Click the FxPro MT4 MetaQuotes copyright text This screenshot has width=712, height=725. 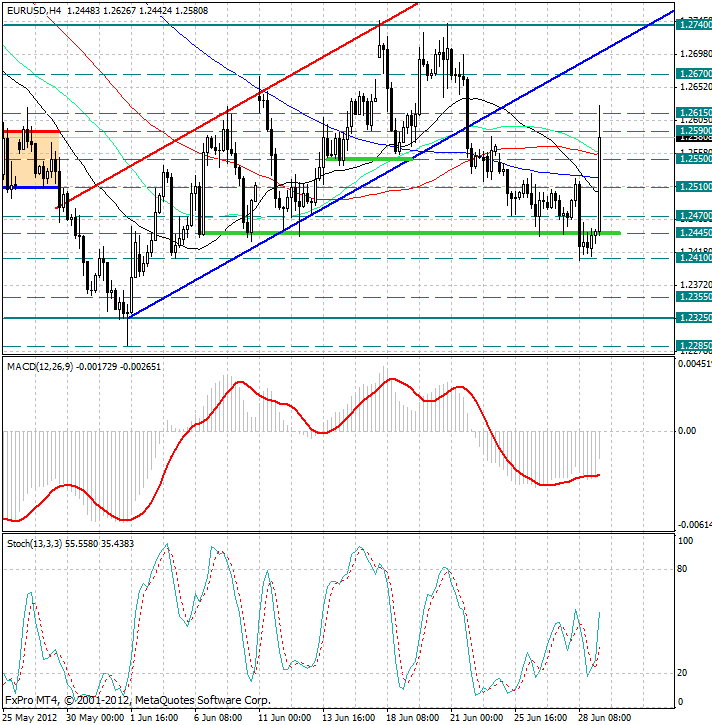[x=138, y=699]
